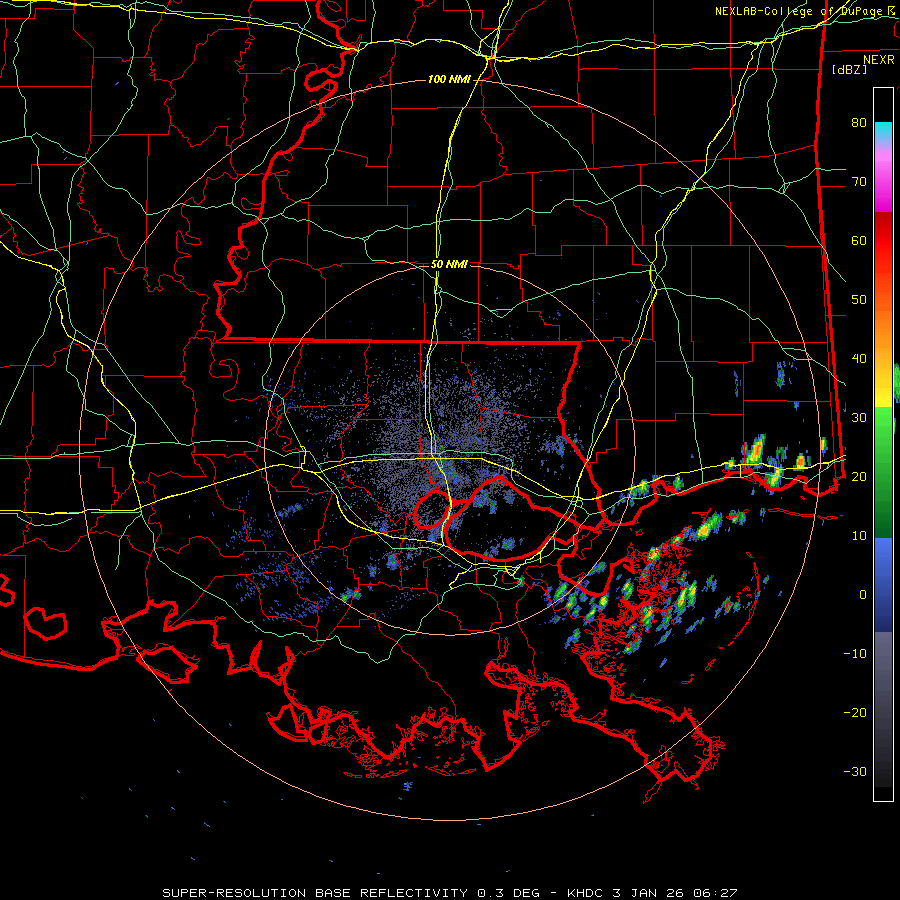Screen dimensions: 900x900
Task: Click the 60 value on dBZ scale
Action: click(x=859, y=240)
